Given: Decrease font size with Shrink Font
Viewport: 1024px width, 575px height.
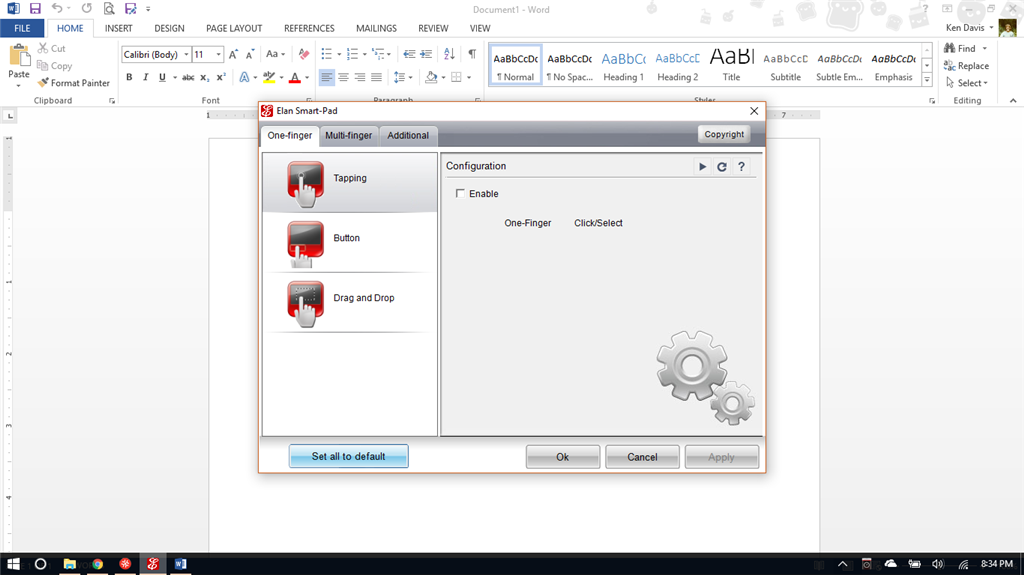Looking at the screenshot, I should [249, 54].
